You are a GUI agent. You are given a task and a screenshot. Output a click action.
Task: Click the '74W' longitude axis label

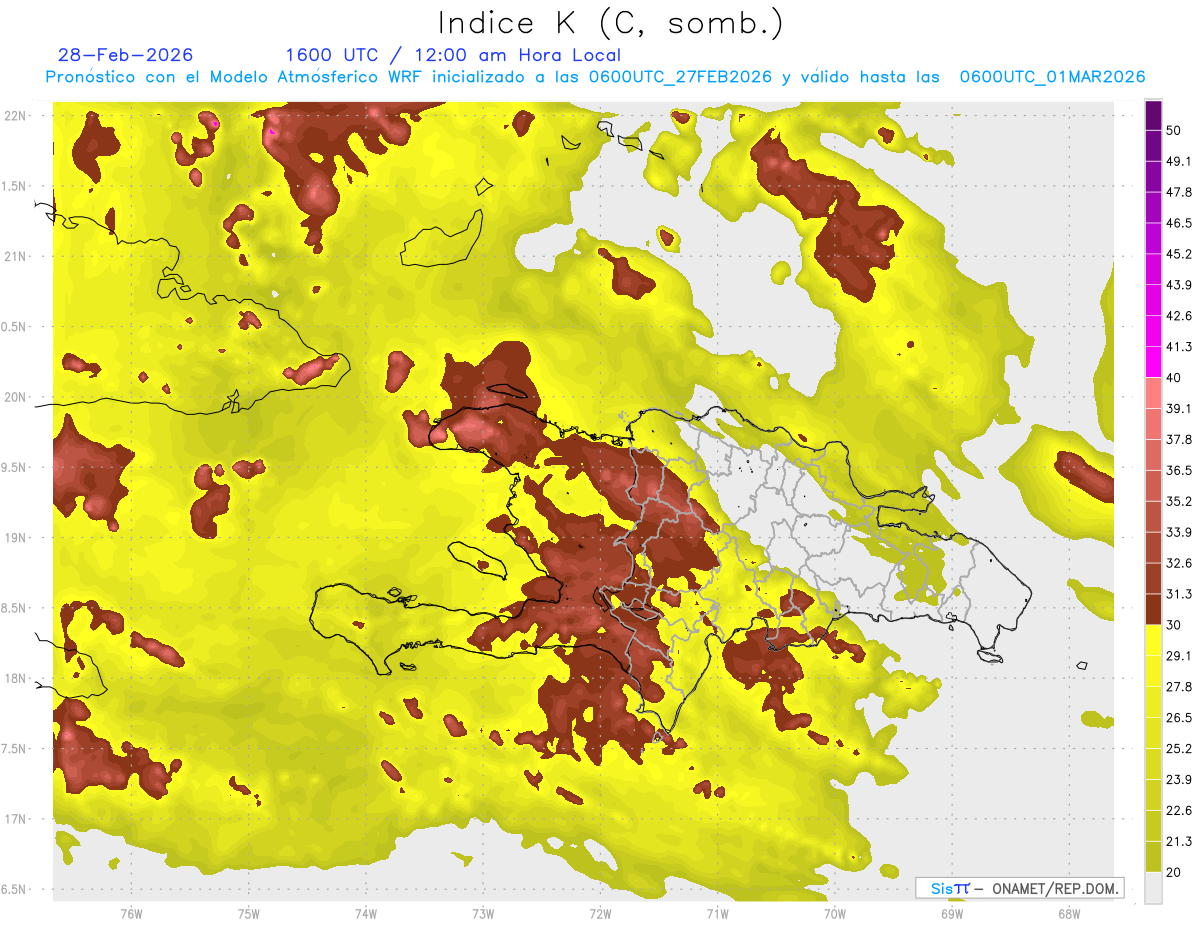pyautogui.click(x=365, y=914)
